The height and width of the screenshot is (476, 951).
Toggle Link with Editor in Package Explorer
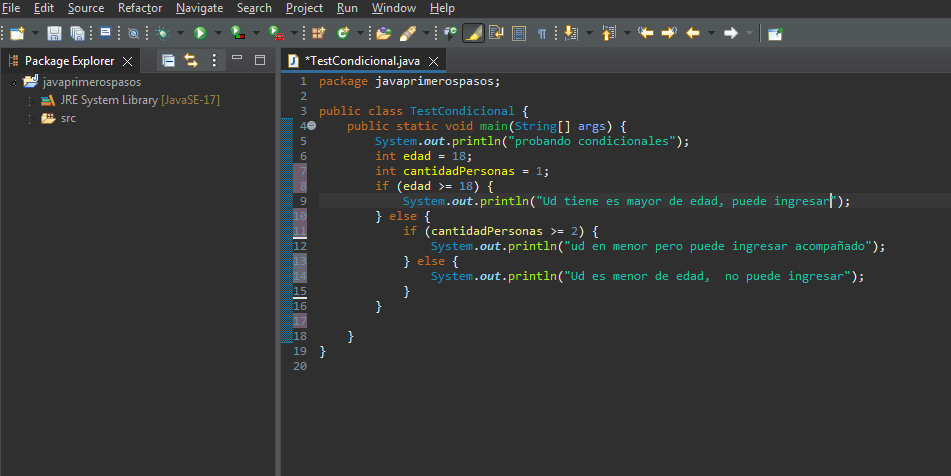point(191,60)
